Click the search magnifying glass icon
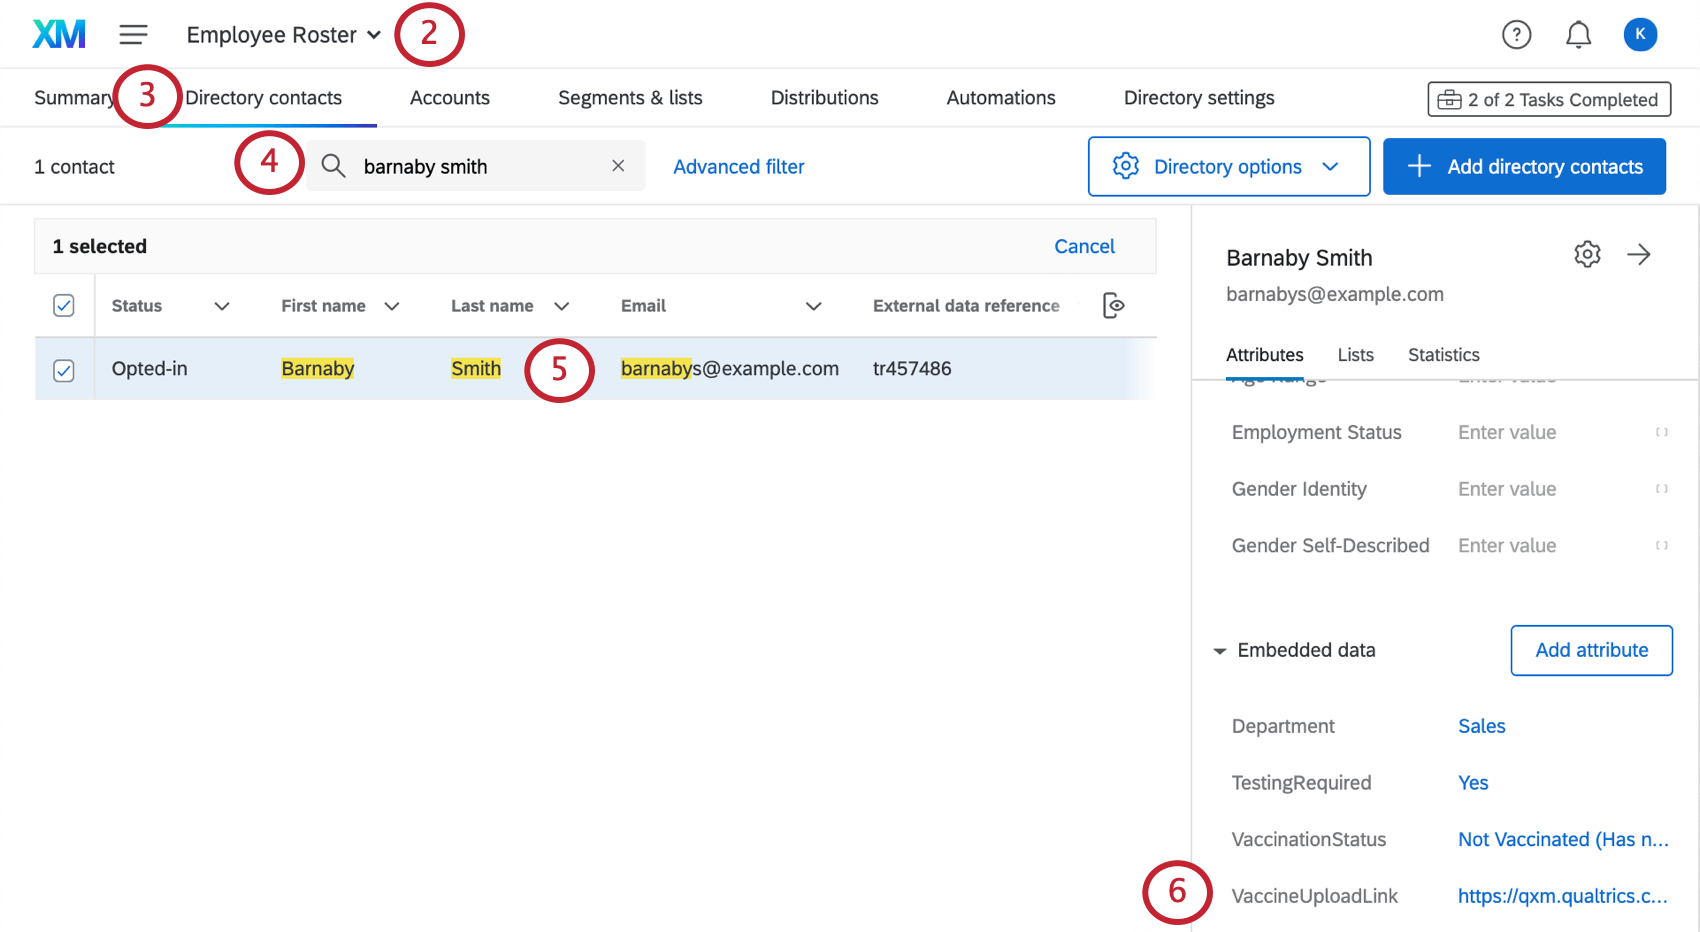 click(333, 166)
